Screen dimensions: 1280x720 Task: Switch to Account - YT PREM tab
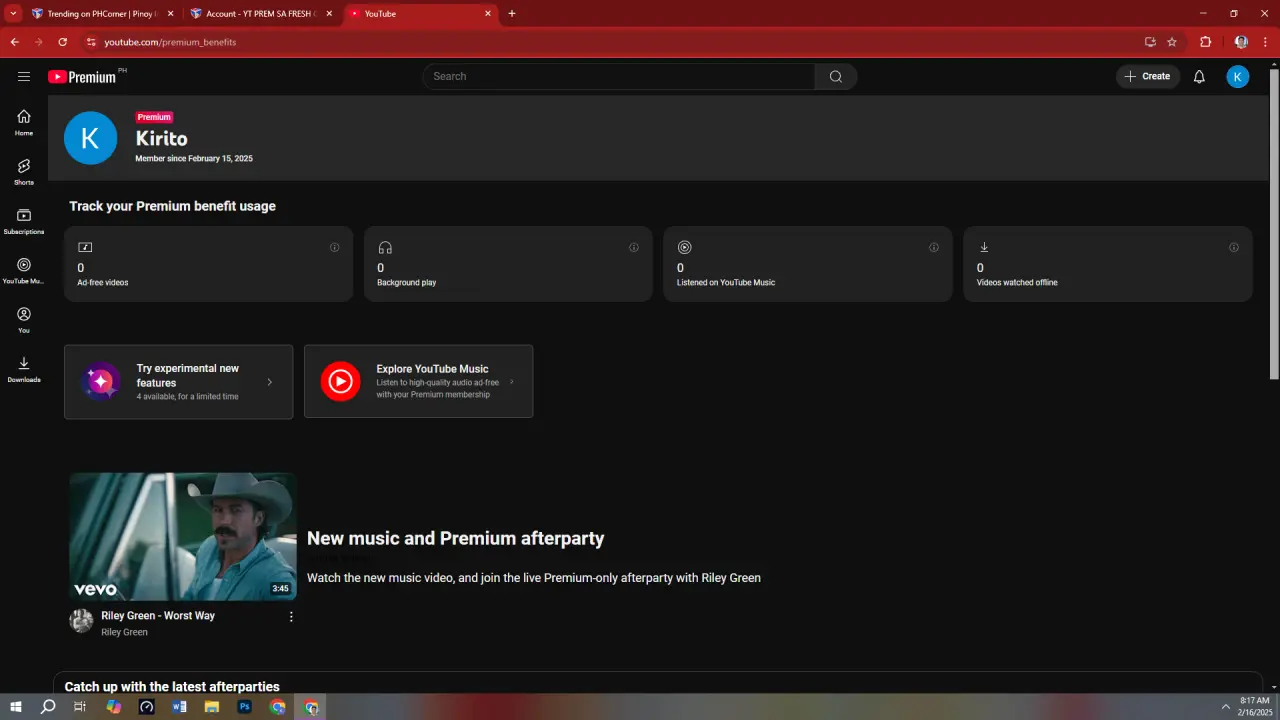[261, 14]
